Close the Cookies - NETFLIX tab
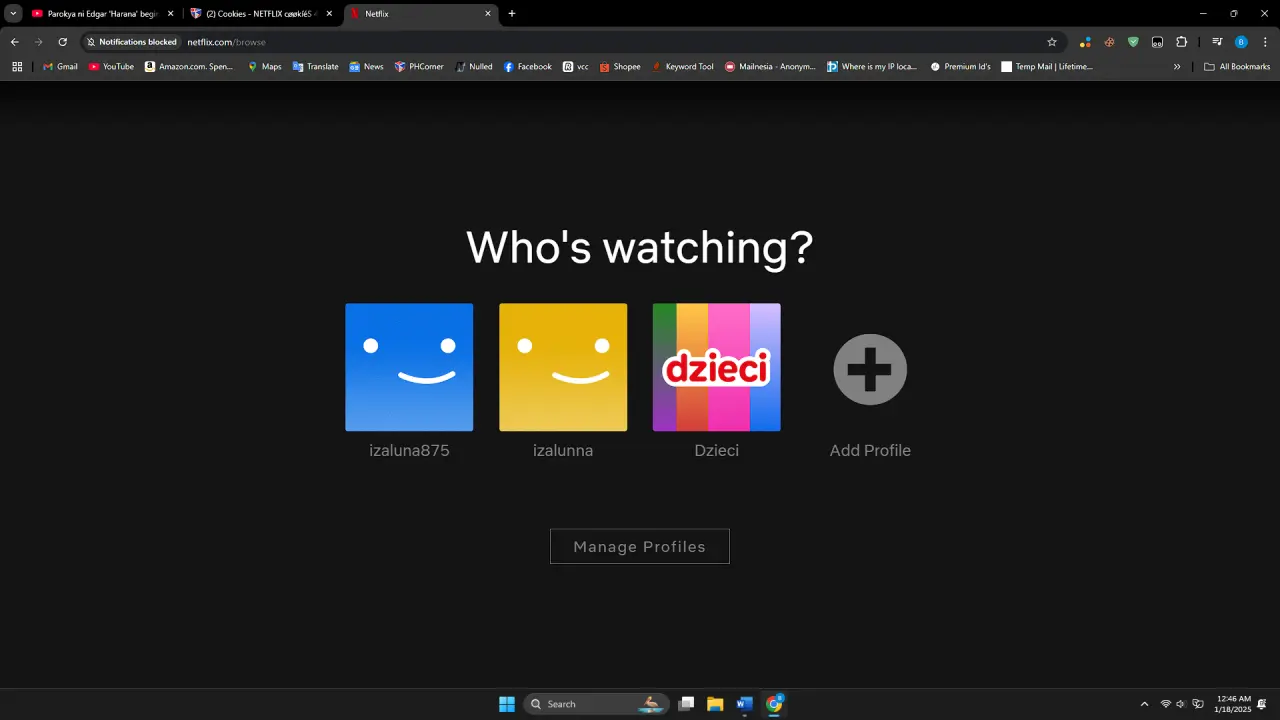 click(x=329, y=14)
